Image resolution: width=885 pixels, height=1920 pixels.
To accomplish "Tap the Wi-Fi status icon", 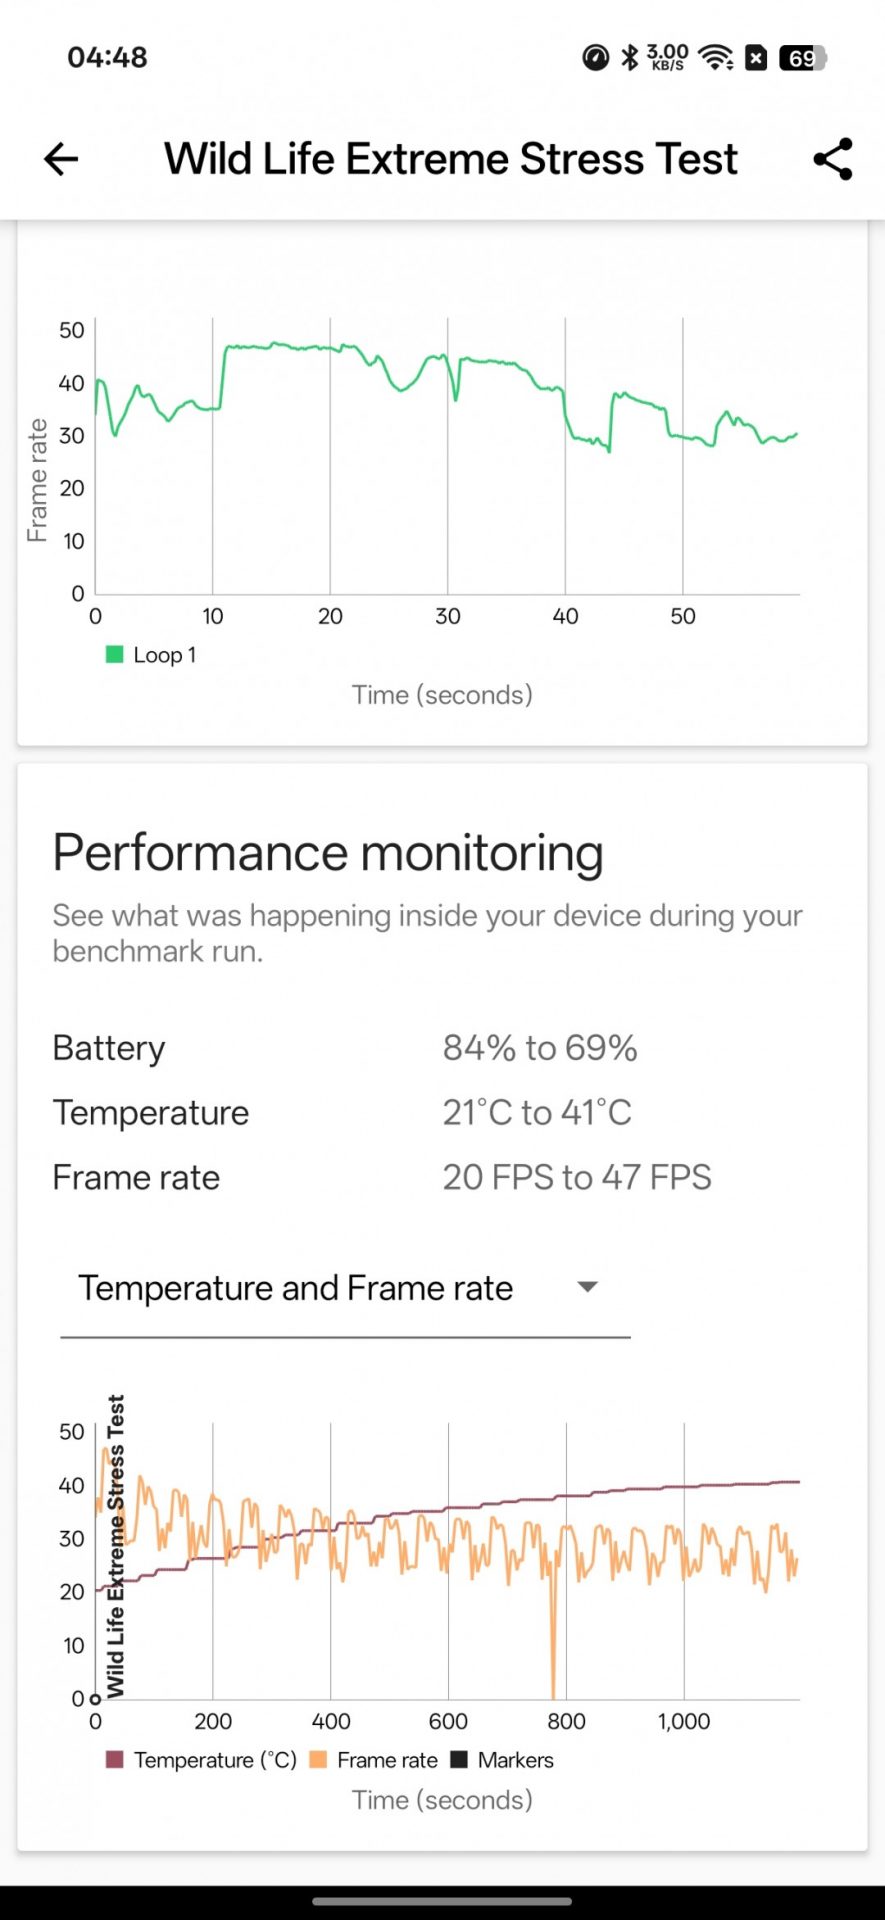I will point(715,57).
